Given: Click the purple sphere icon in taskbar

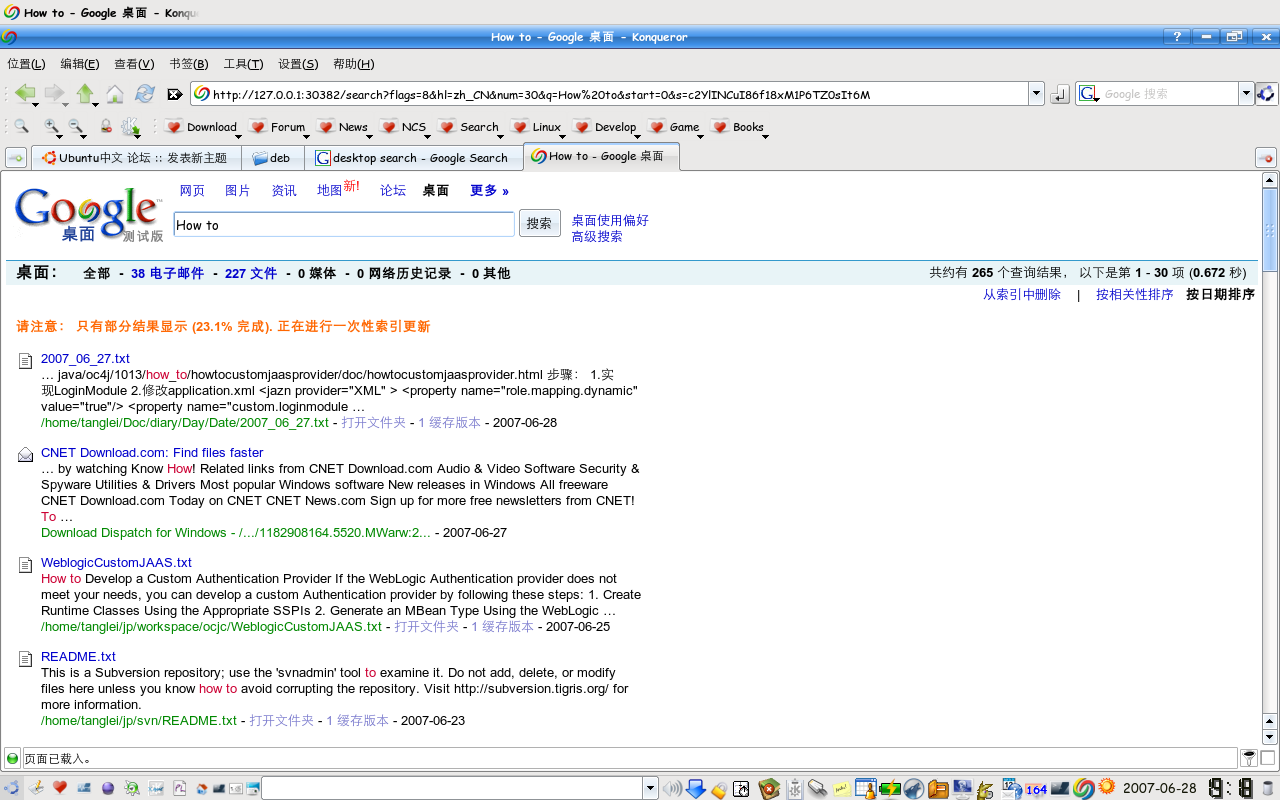Looking at the screenshot, I should click(x=108, y=788).
